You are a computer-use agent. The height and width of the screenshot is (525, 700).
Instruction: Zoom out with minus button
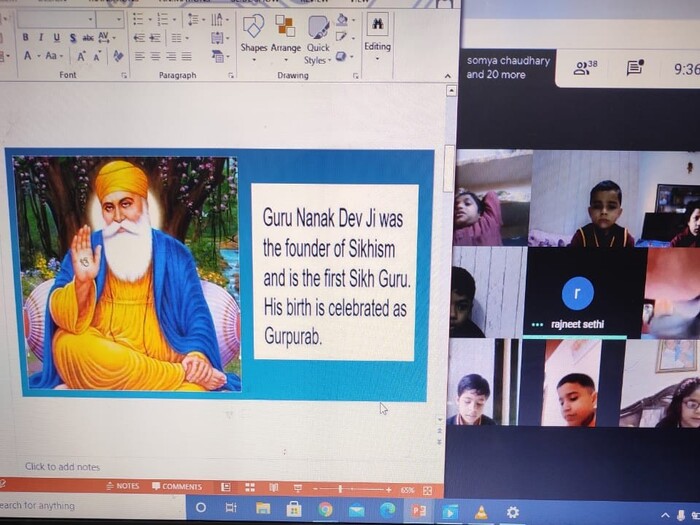coord(315,489)
